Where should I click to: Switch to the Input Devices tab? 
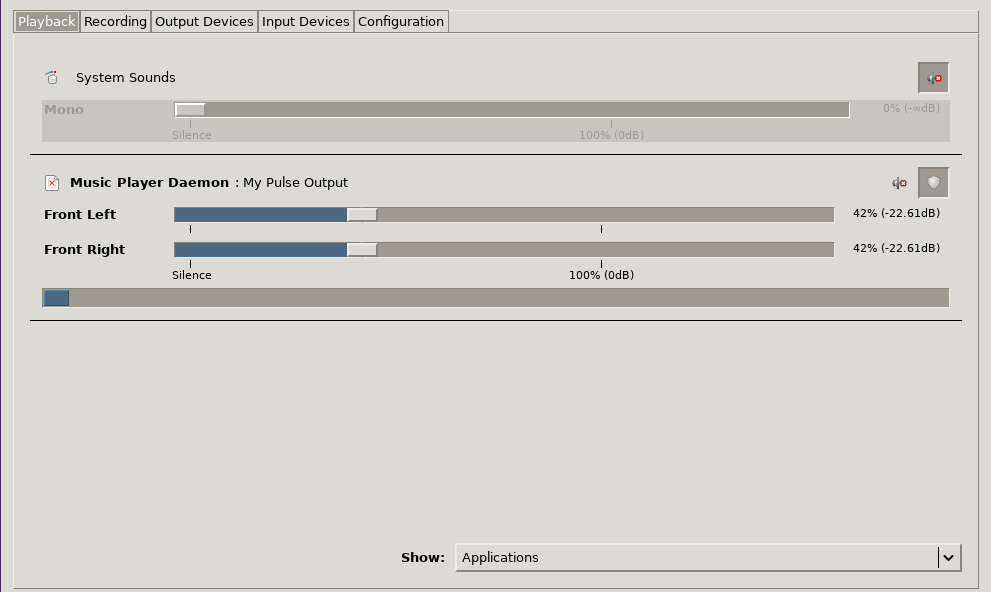coord(305,21)
